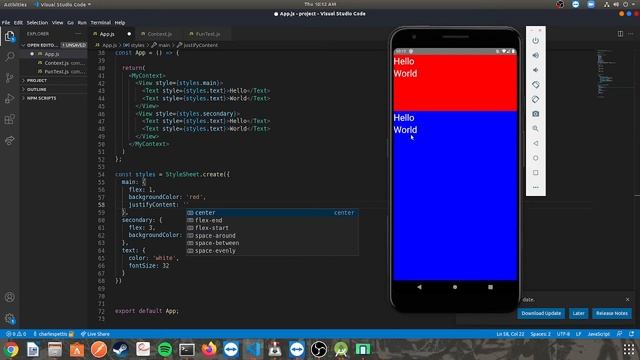Click the 'Spaces: 2' indentation setting
The image size is (640, 360).
click(540, 334)
